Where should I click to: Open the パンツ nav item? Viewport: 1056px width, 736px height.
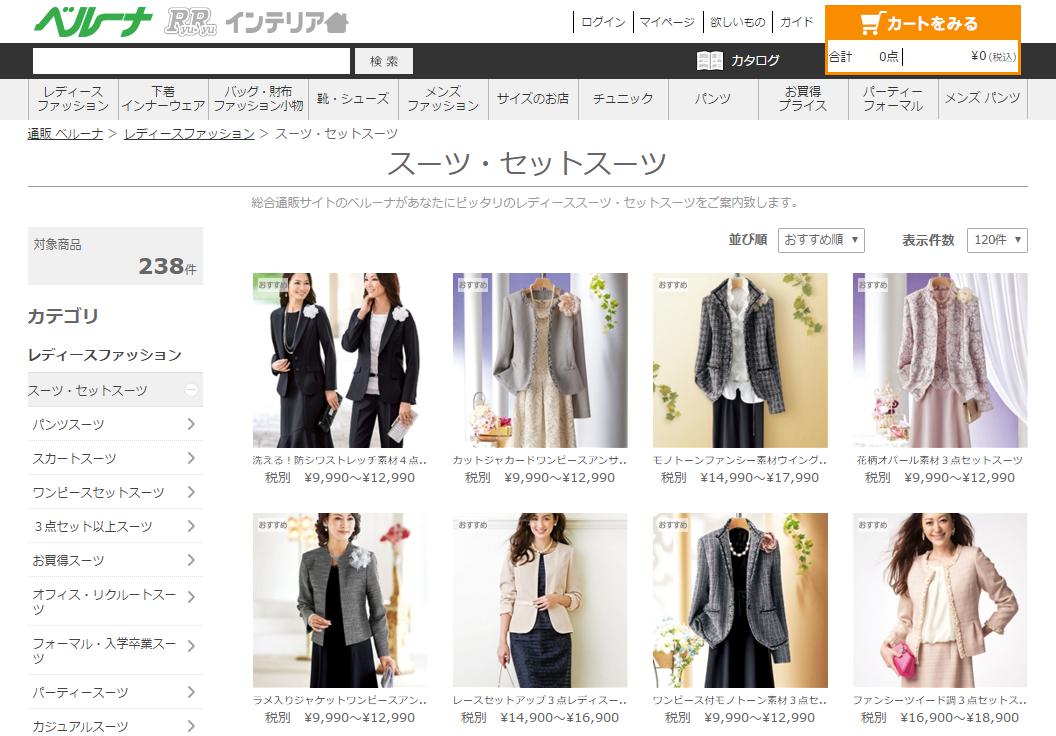tap(713, 99)
